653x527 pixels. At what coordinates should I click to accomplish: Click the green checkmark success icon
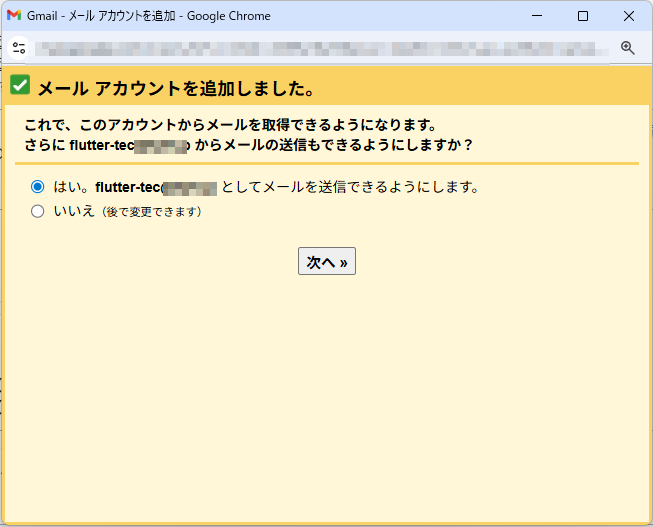pyautogui.click(x=20, y=86)
